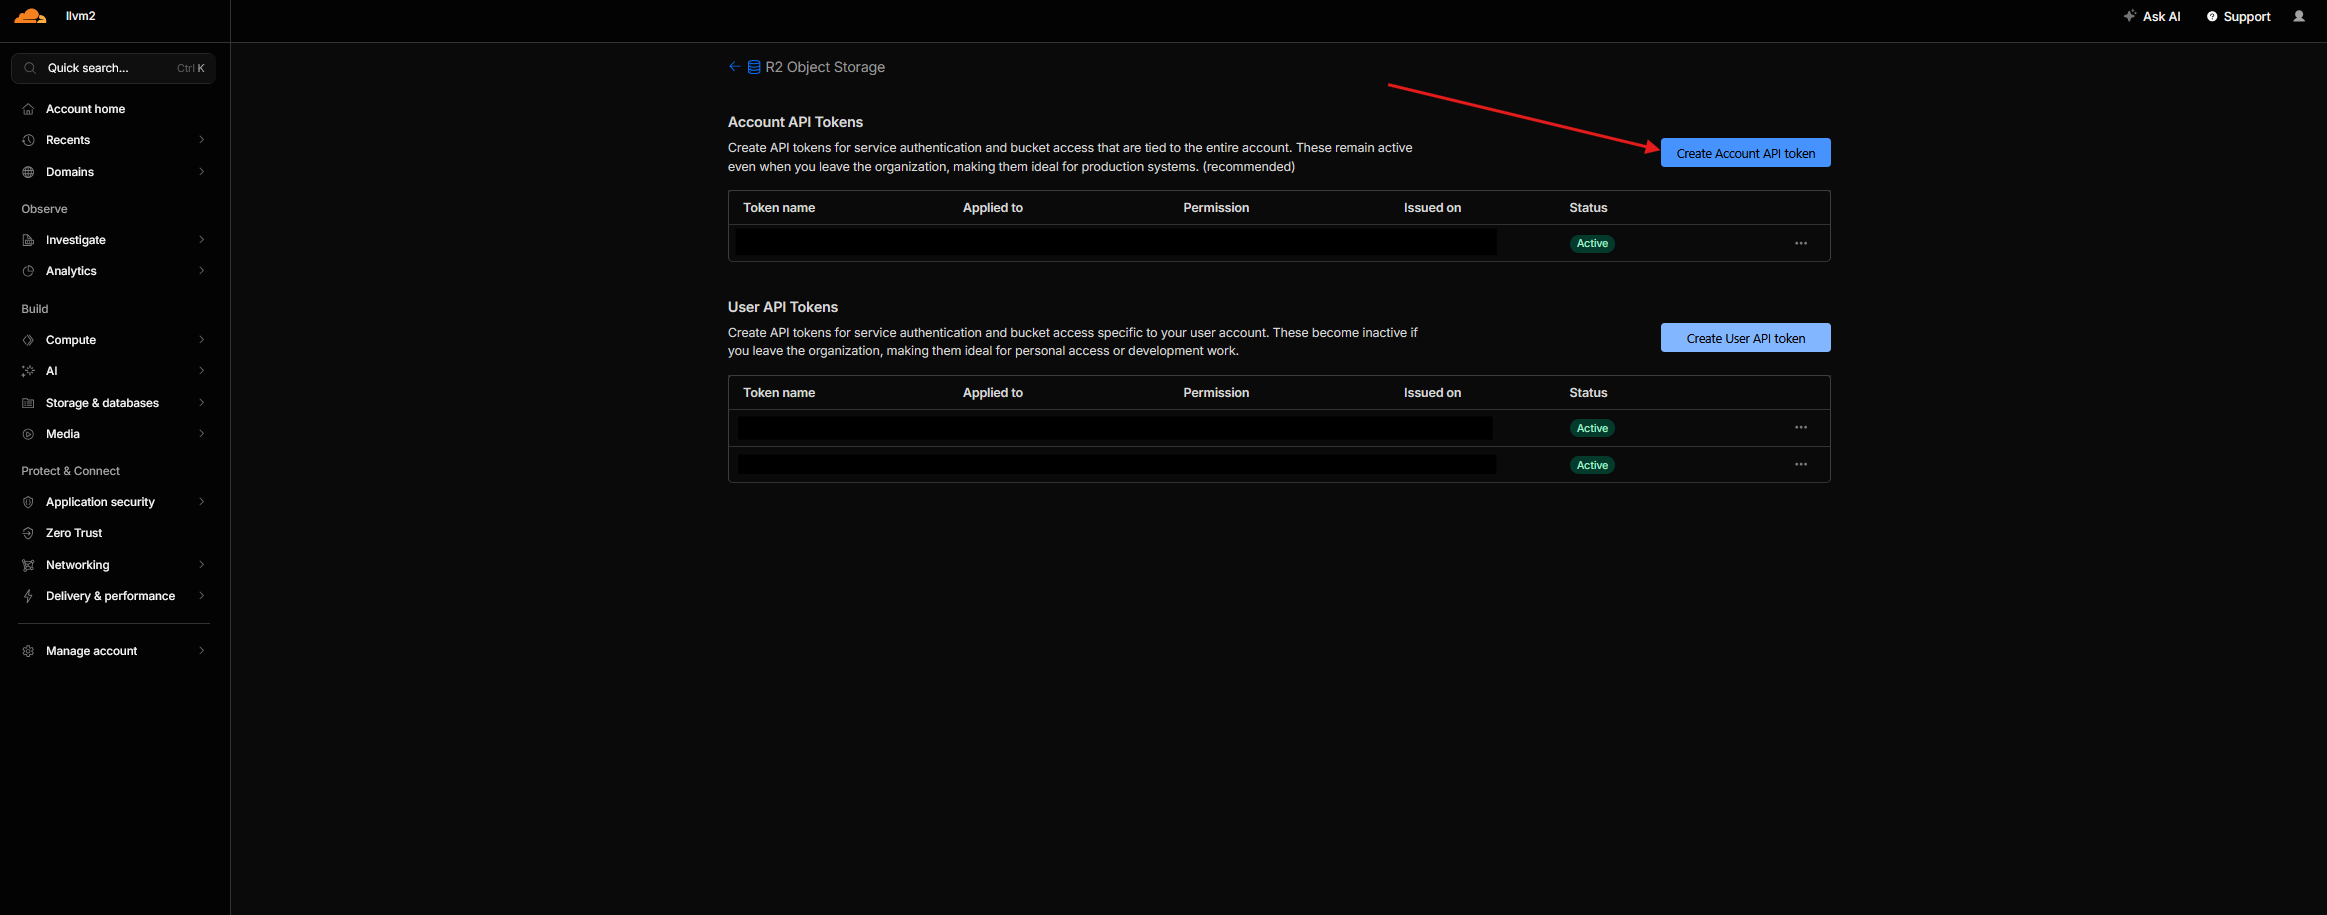This screenshot has width=2327, height=915.
Task: Click the Cloudflare logo icon
Action: tap(30, 16)
